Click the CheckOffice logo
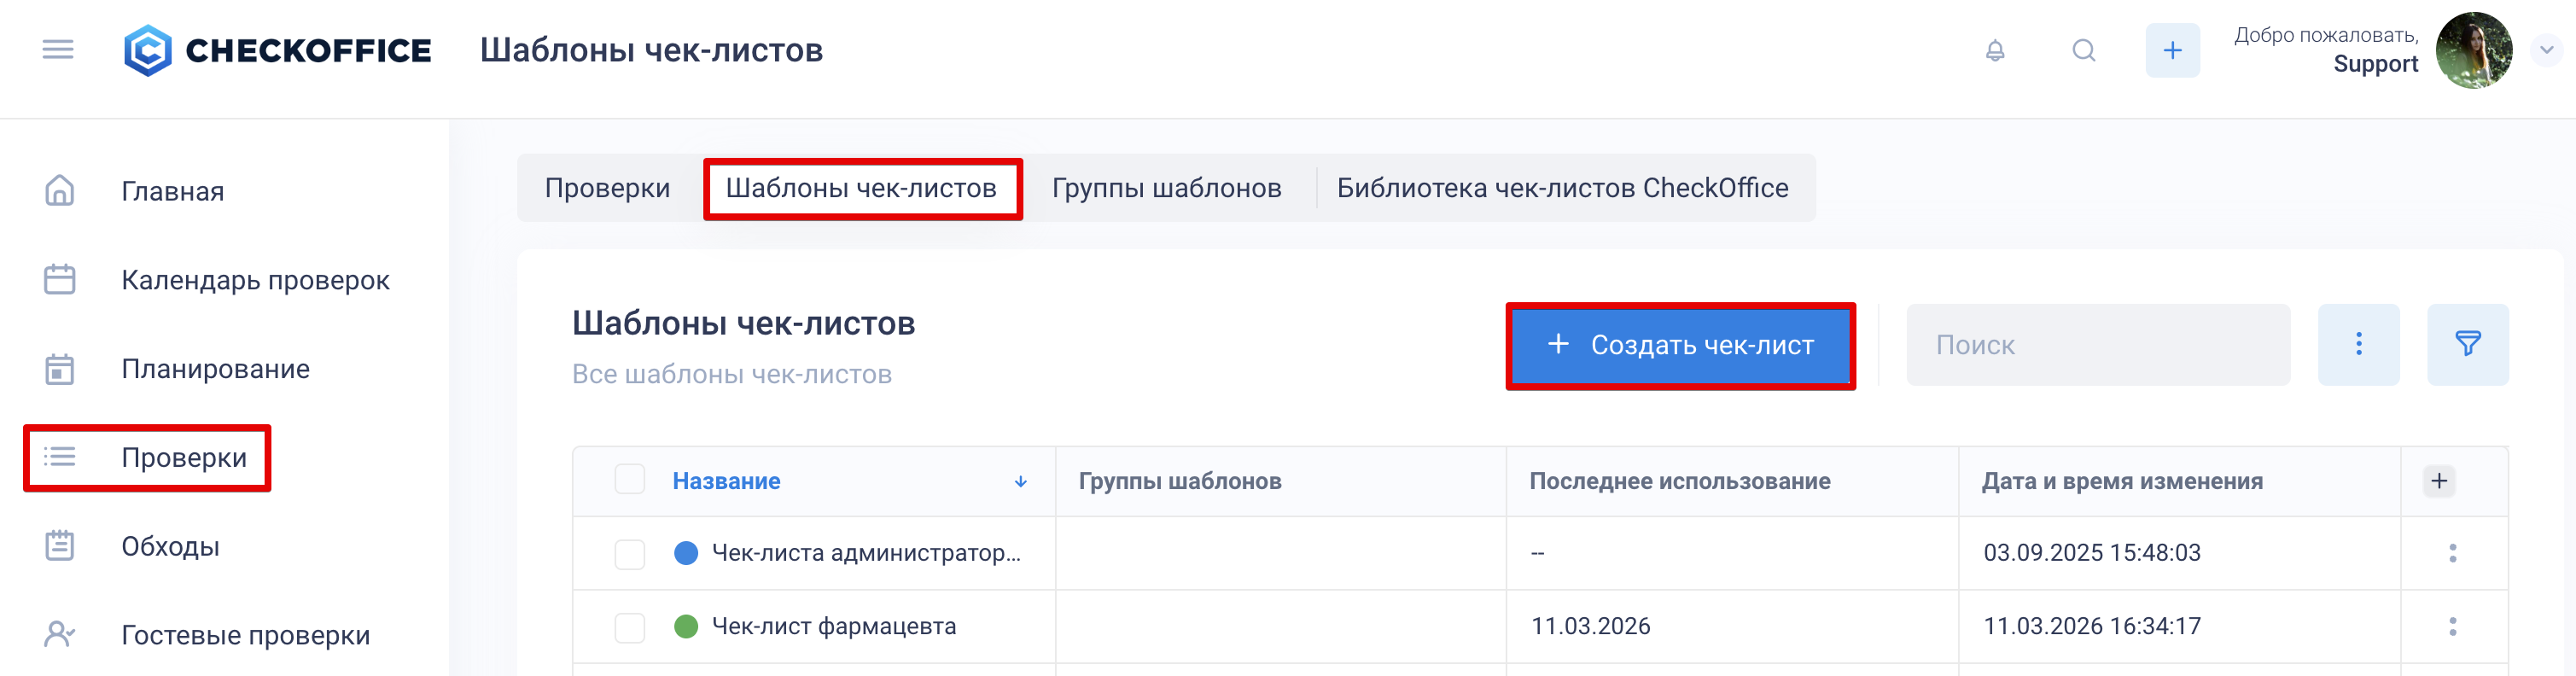The image size is (2576, 676). [277, 50]
